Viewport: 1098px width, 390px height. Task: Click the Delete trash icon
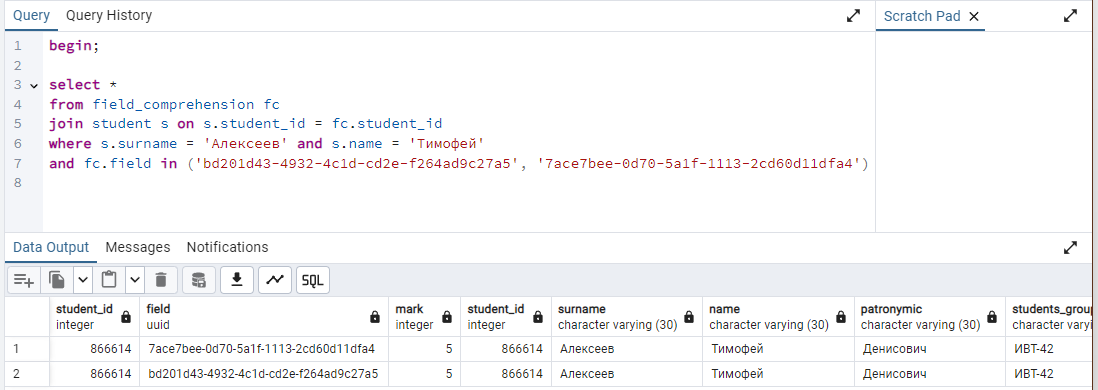[x=161, y=280]
